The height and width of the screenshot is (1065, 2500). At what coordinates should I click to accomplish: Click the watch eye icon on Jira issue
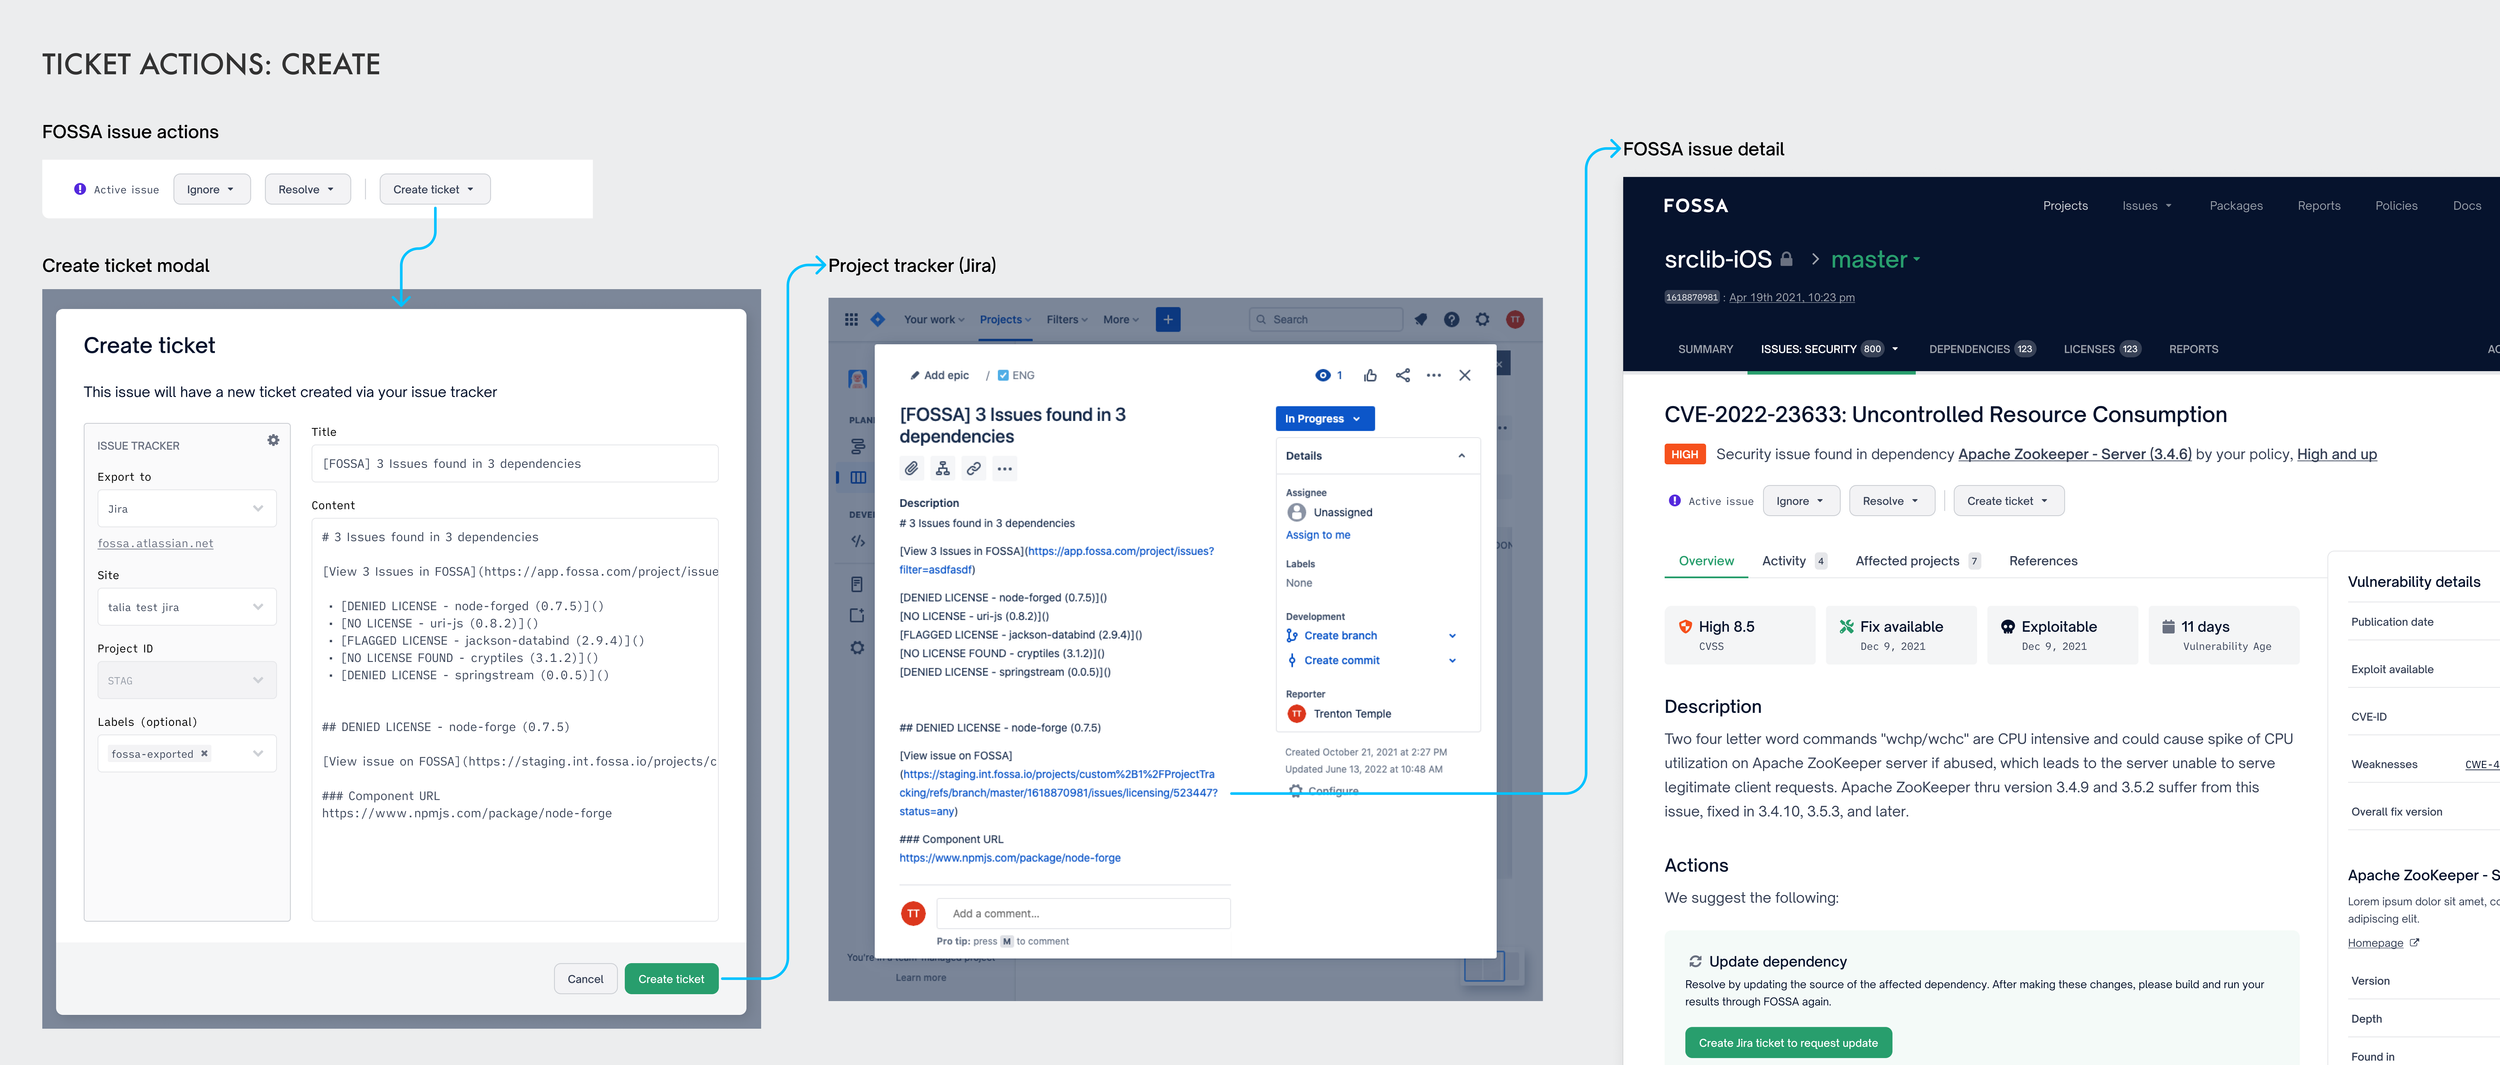click(1323, 375)
